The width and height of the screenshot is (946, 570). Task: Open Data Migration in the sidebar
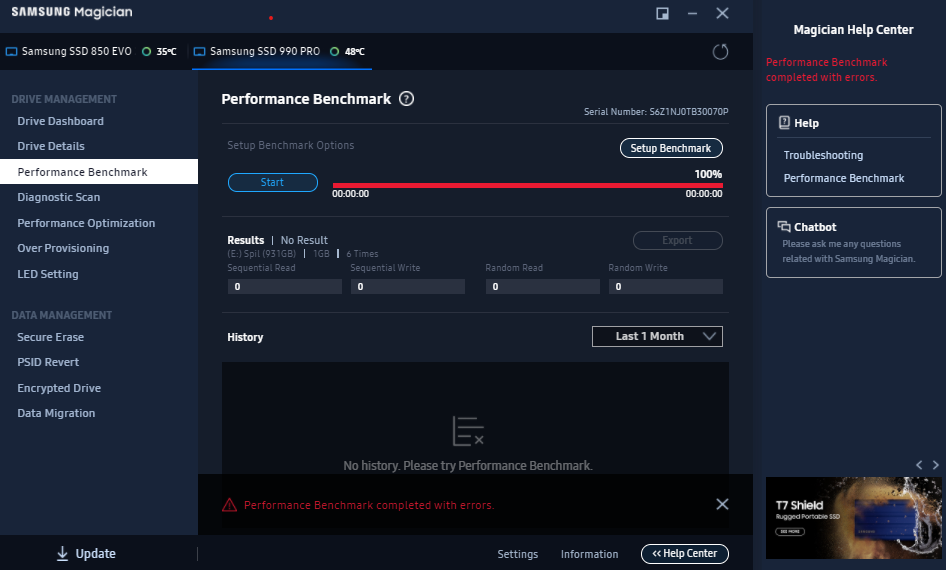[x=56, y=413]
